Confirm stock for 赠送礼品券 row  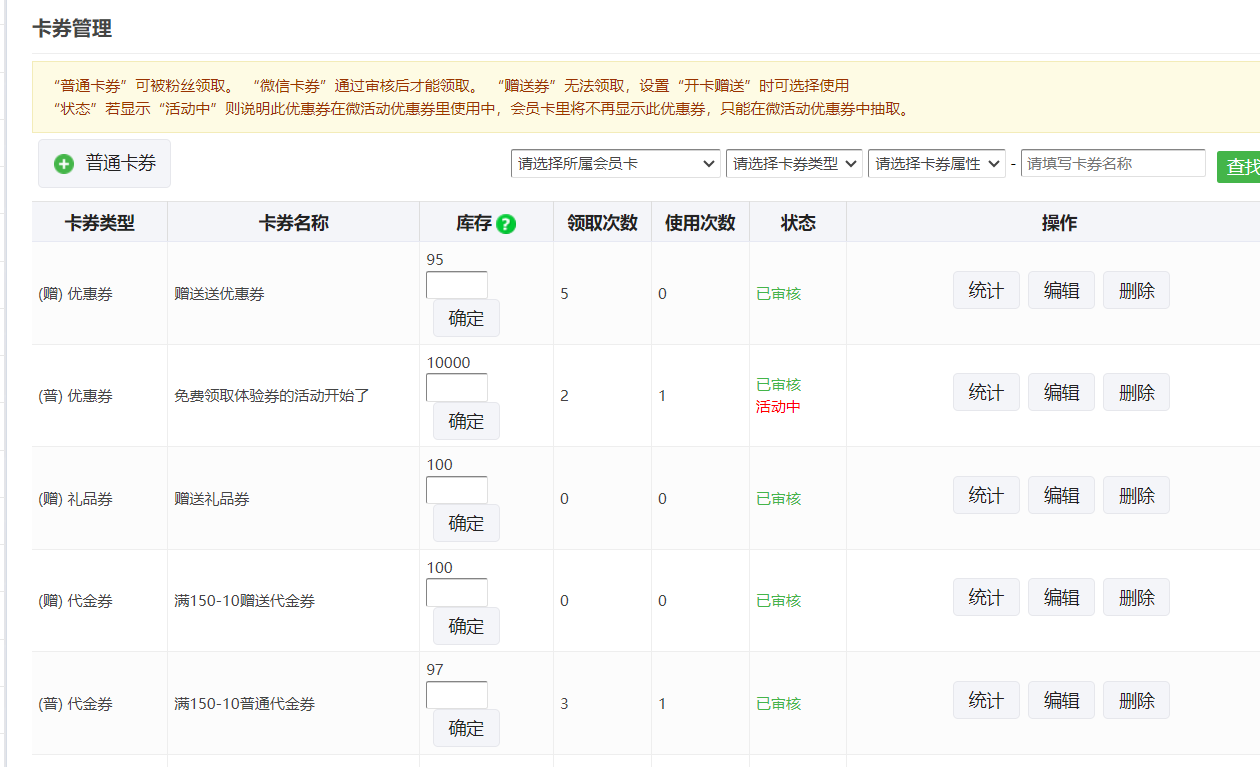click(466, 523)
